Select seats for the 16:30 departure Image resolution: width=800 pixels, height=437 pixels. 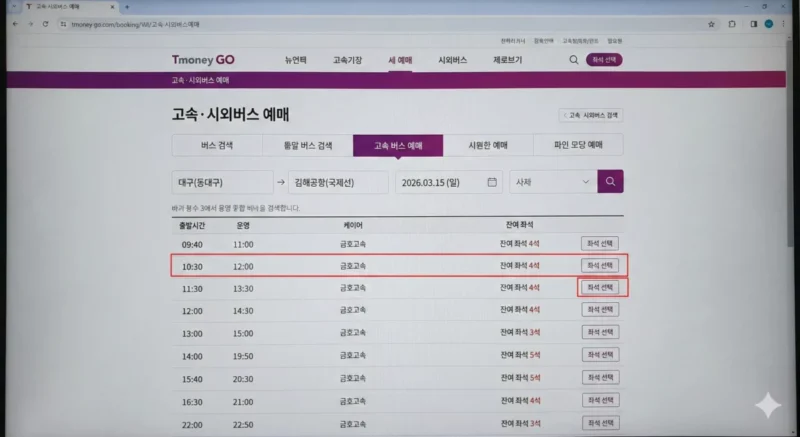601,400
